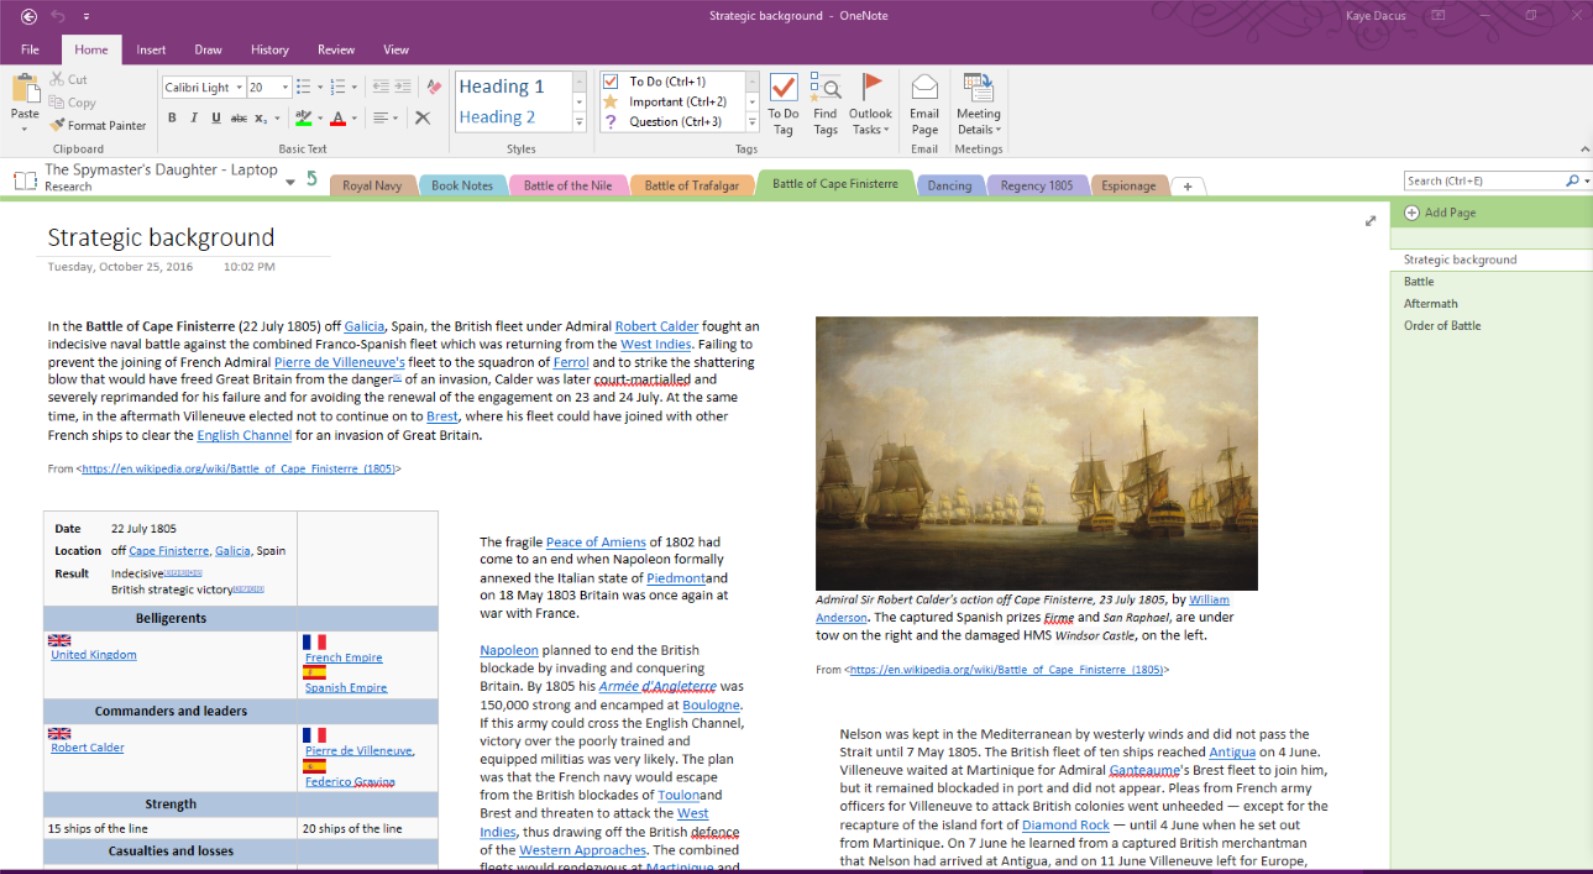1593x874 pixels.
Task: Toggle underline formatting
Action: pos(216,118)
